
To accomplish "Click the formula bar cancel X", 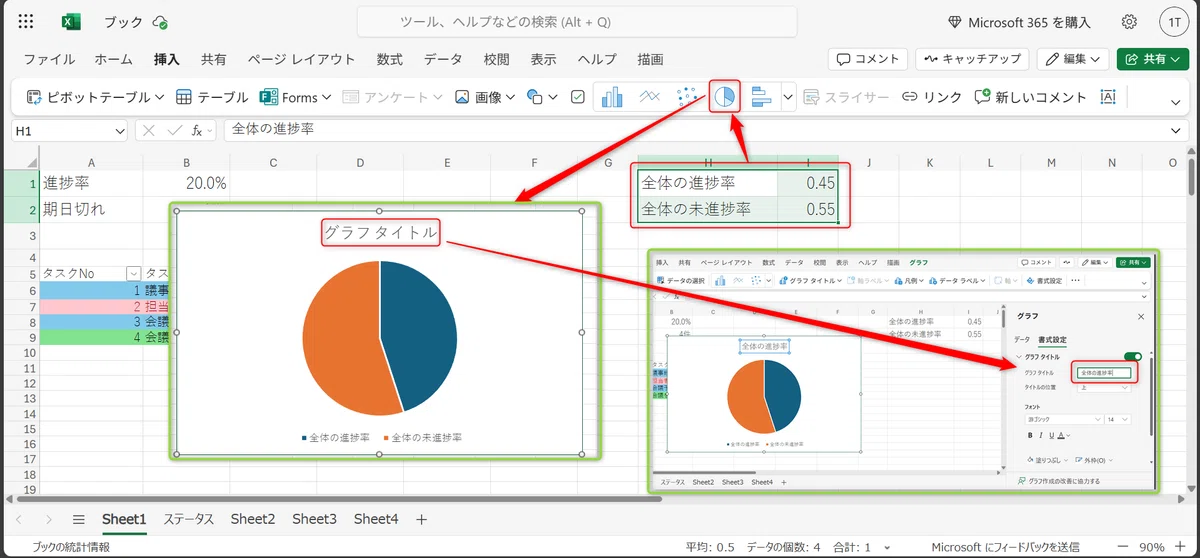I will point(148,130).
